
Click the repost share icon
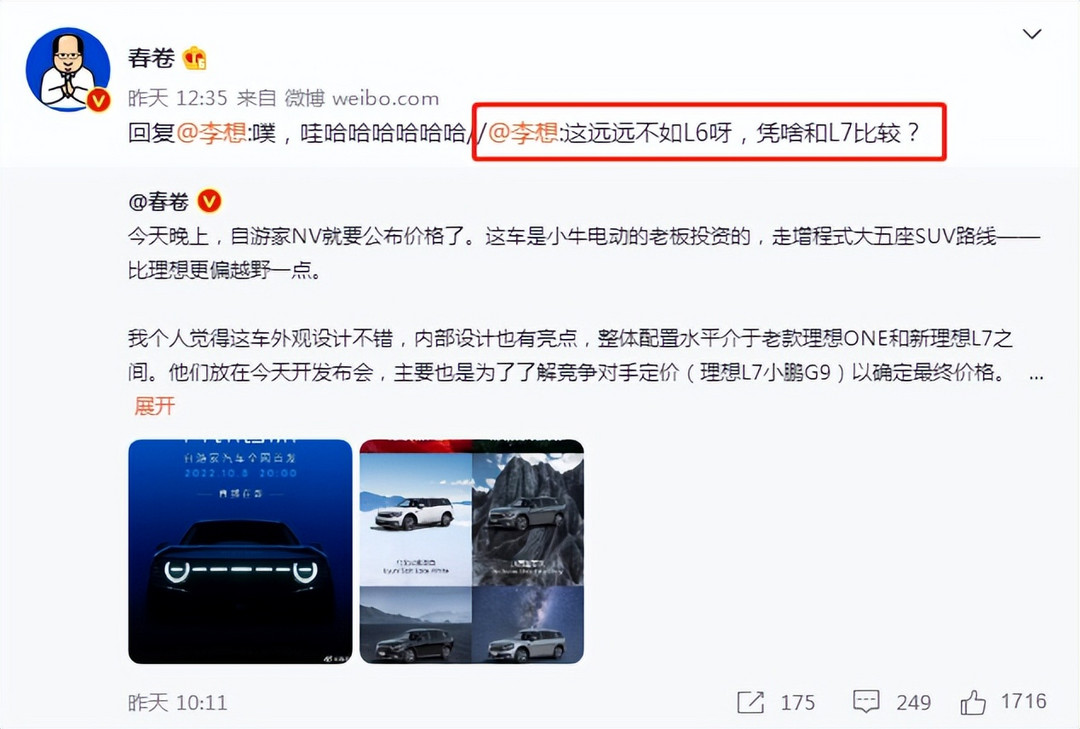pos(750,702)
